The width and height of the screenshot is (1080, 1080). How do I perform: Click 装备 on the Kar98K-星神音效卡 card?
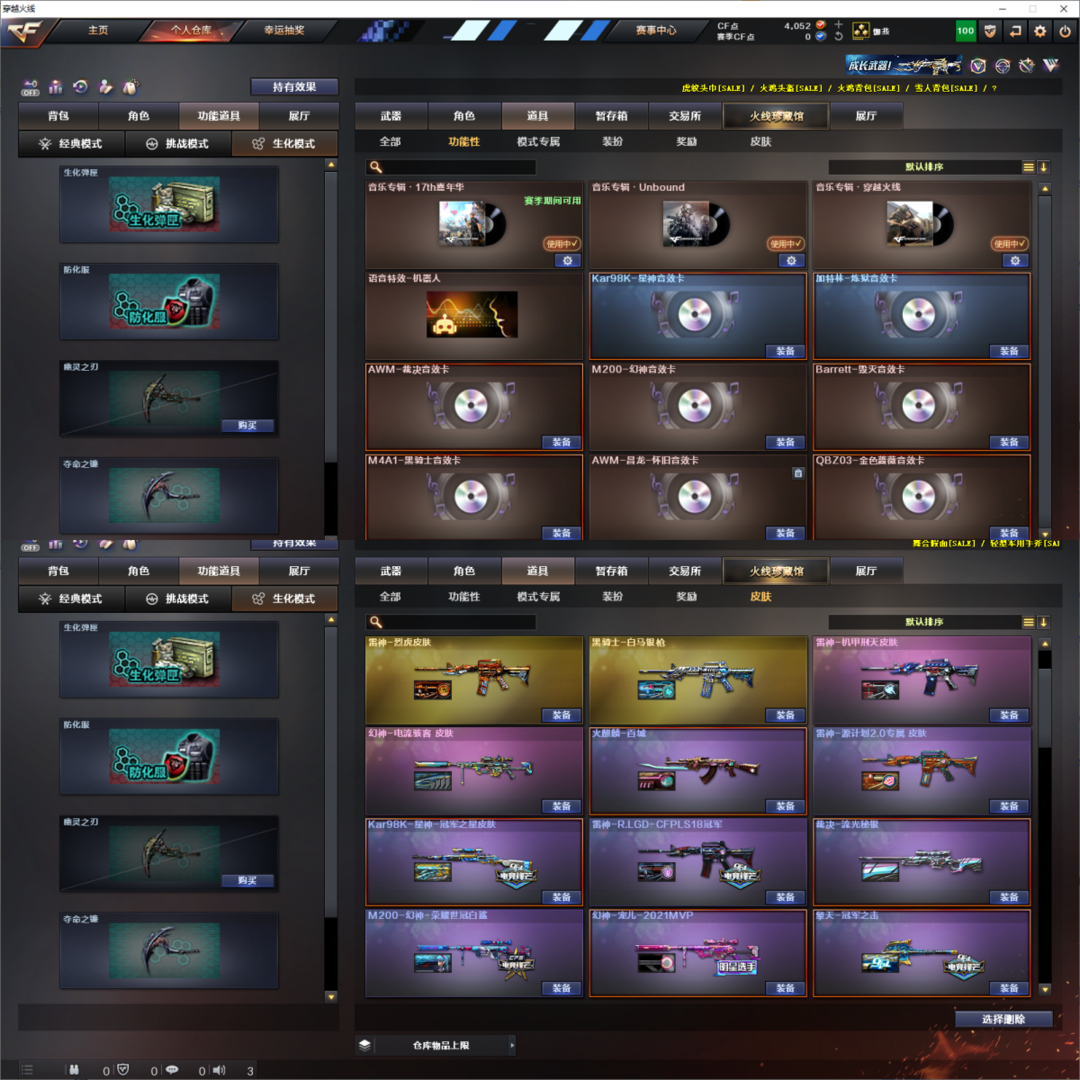click(786, 351)
